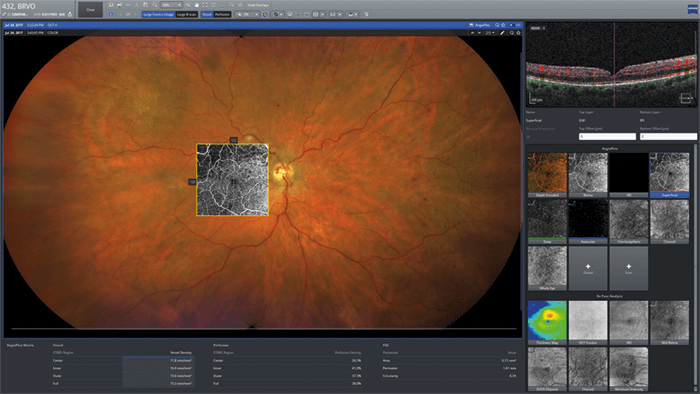Select the Thickness Map thumbnail

[x=547, y=323]
